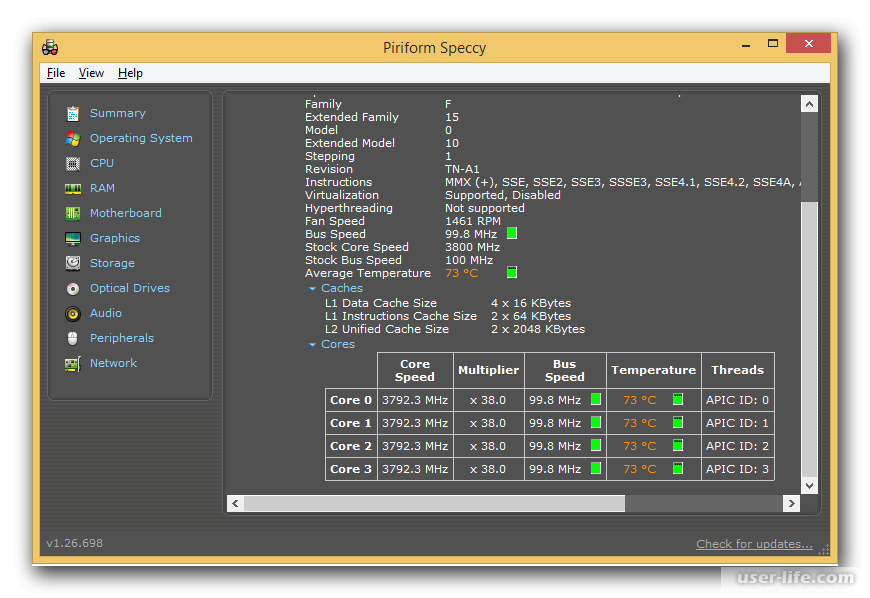Click the CPU chip icon
This screenshot has height=598, width=870.
point(73,163)
